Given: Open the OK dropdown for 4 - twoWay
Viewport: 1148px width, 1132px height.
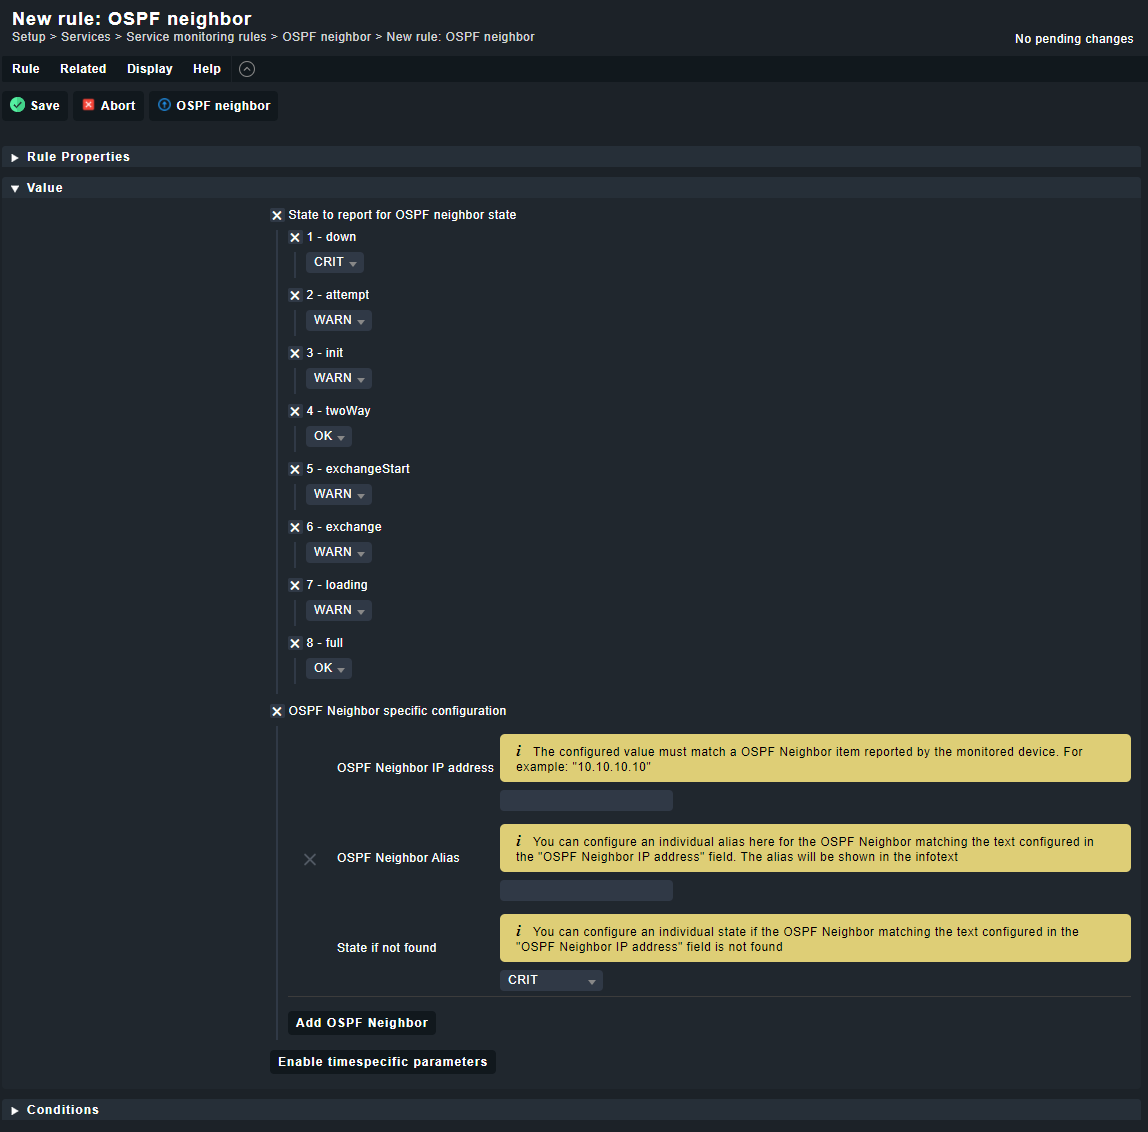Looking at the screenshot, I should pyautogui.click(x=329, y=436).
